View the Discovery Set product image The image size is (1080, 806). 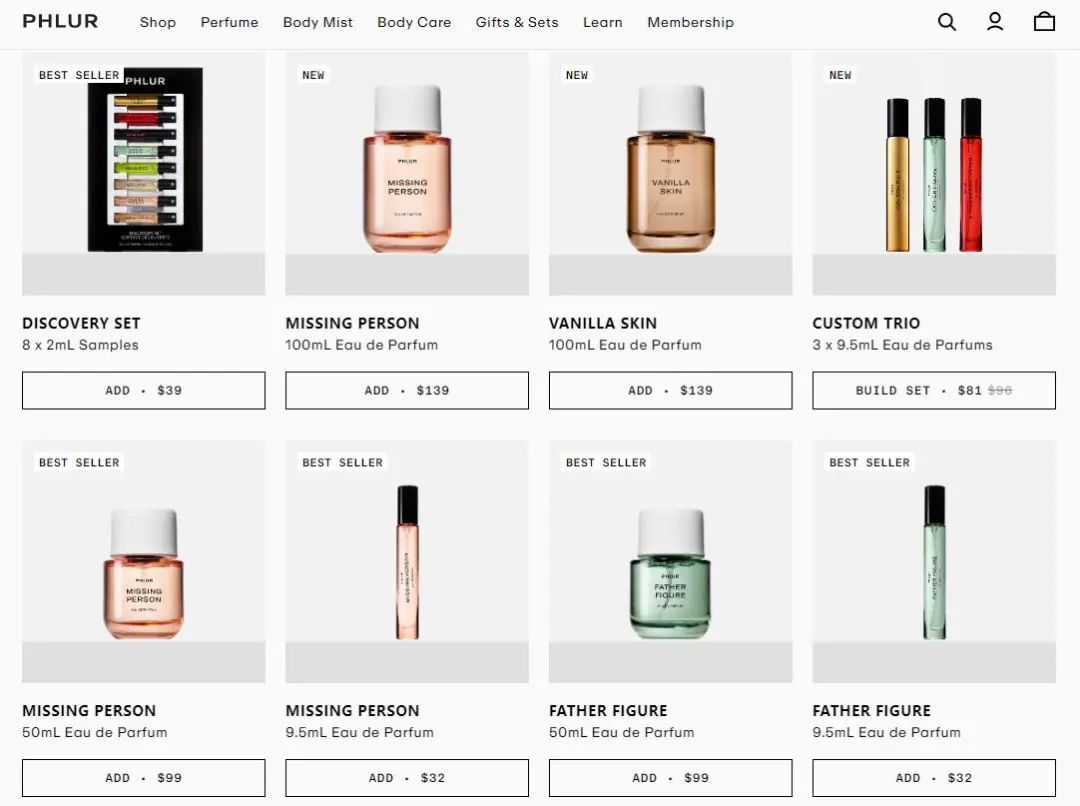tap(143, 174)
